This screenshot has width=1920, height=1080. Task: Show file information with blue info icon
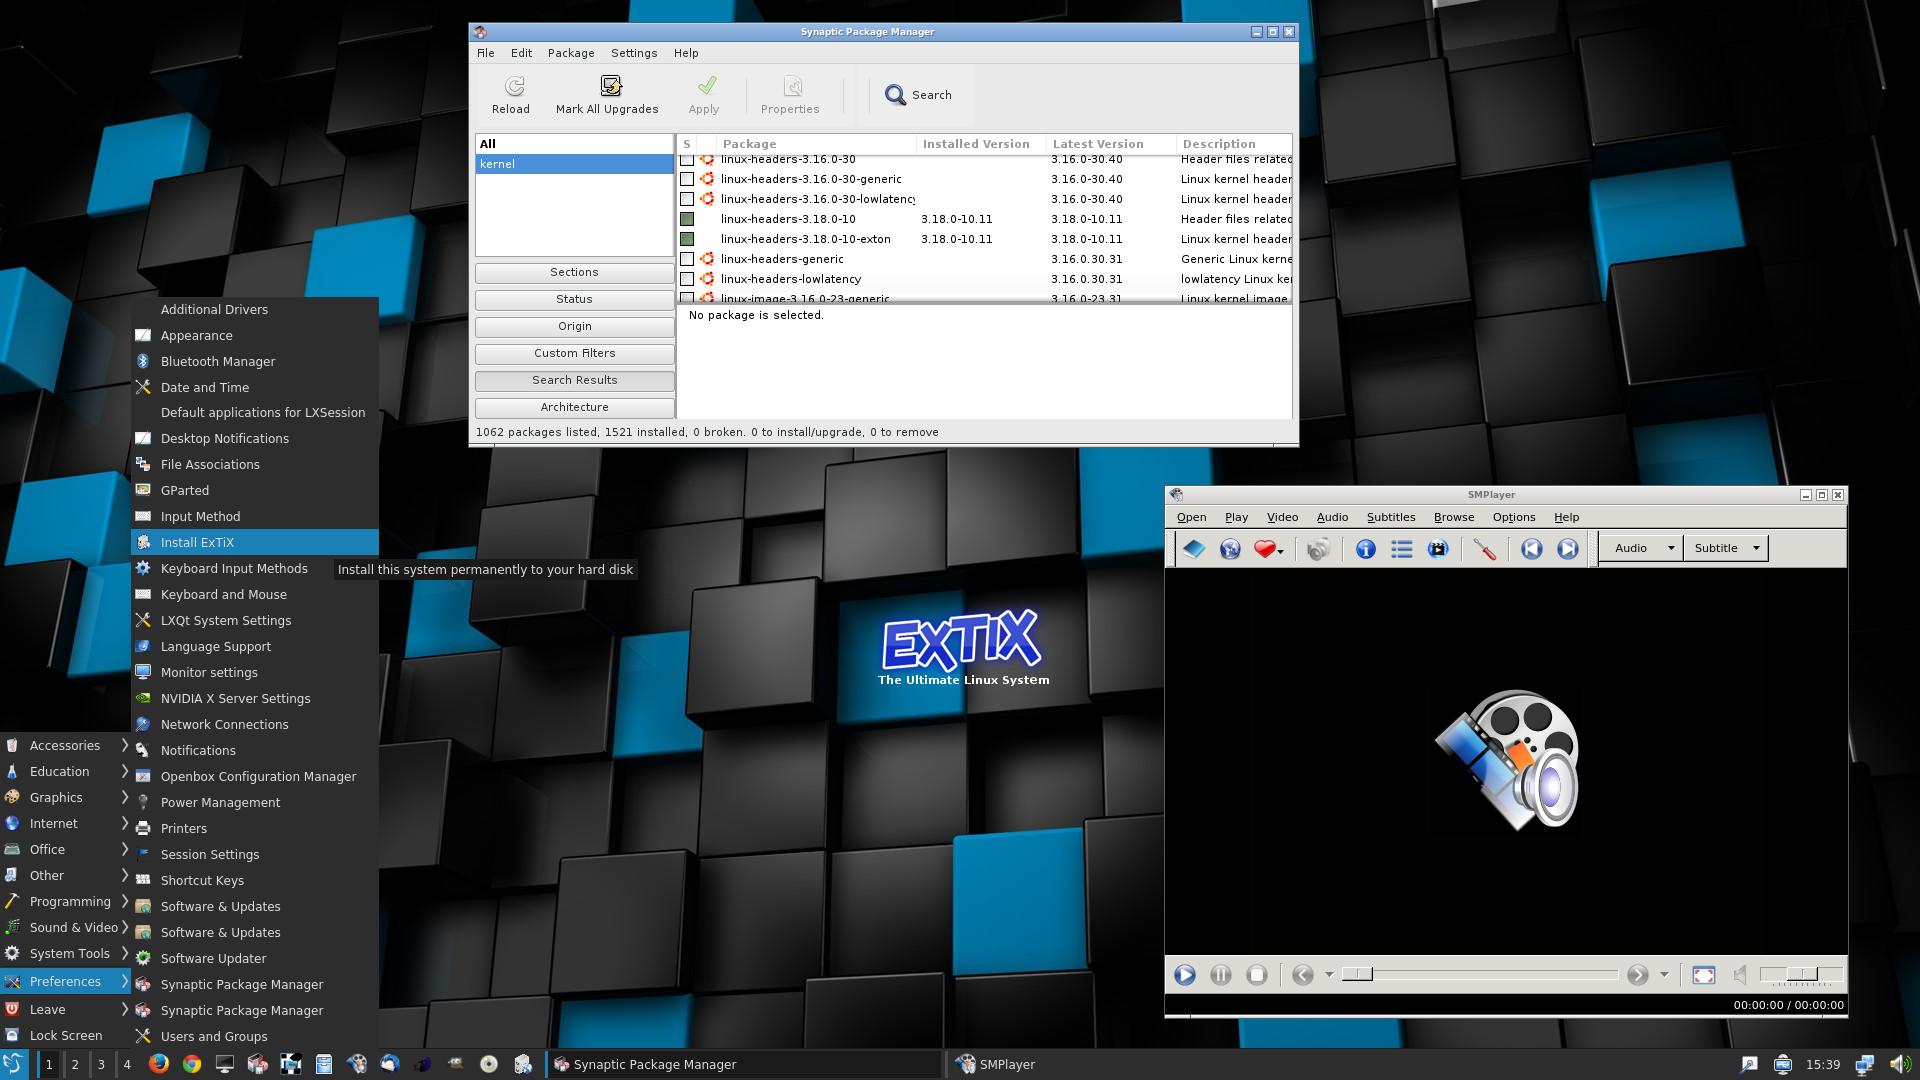1365,549
